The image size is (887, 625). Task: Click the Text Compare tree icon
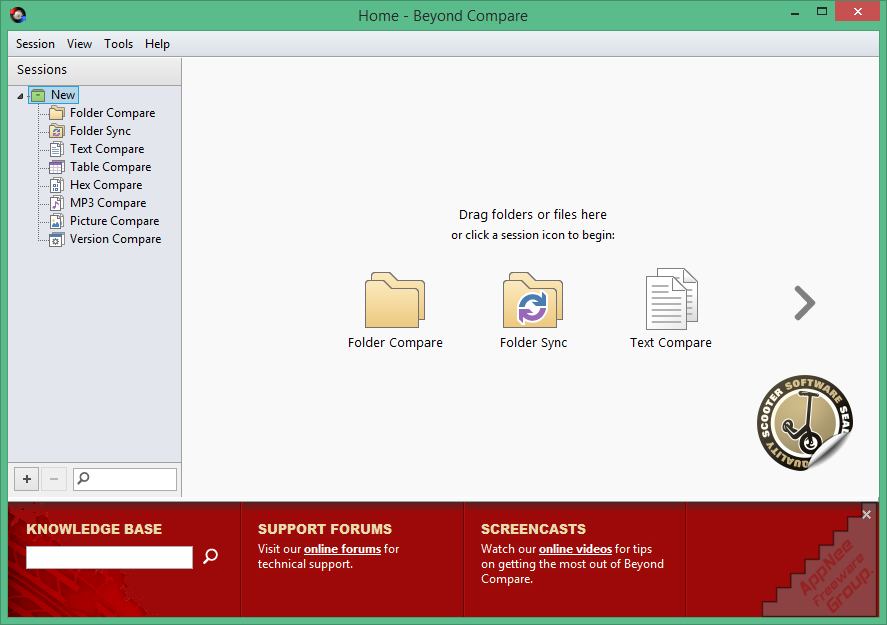point(57,149)
